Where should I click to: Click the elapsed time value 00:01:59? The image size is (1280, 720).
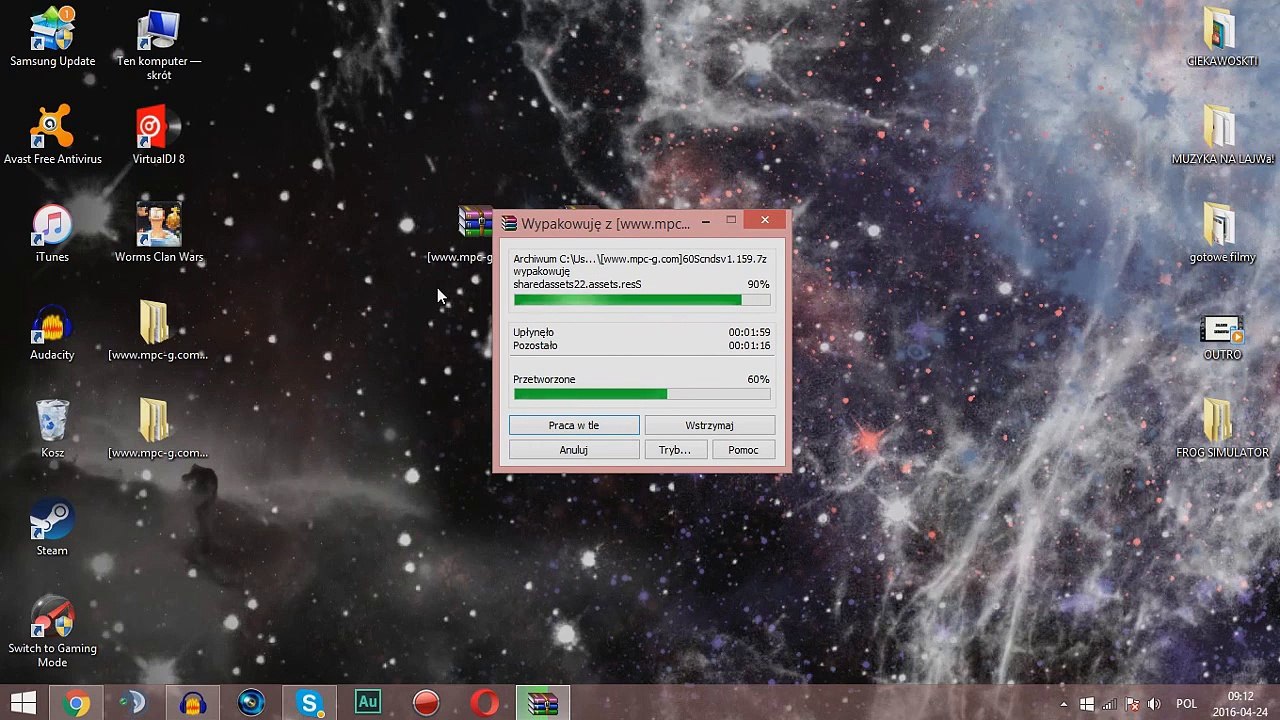[749, 332]
